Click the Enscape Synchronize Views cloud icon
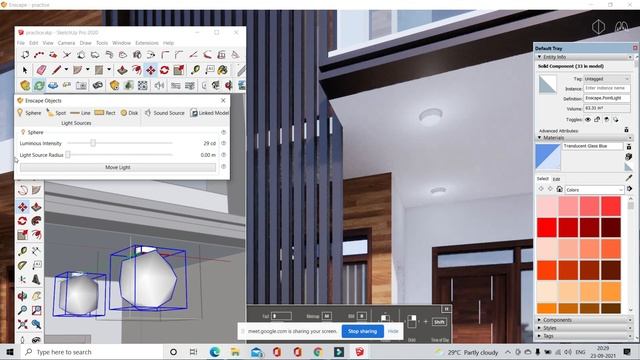Screen dimensions: 640x360 click(x=53, y=85)
